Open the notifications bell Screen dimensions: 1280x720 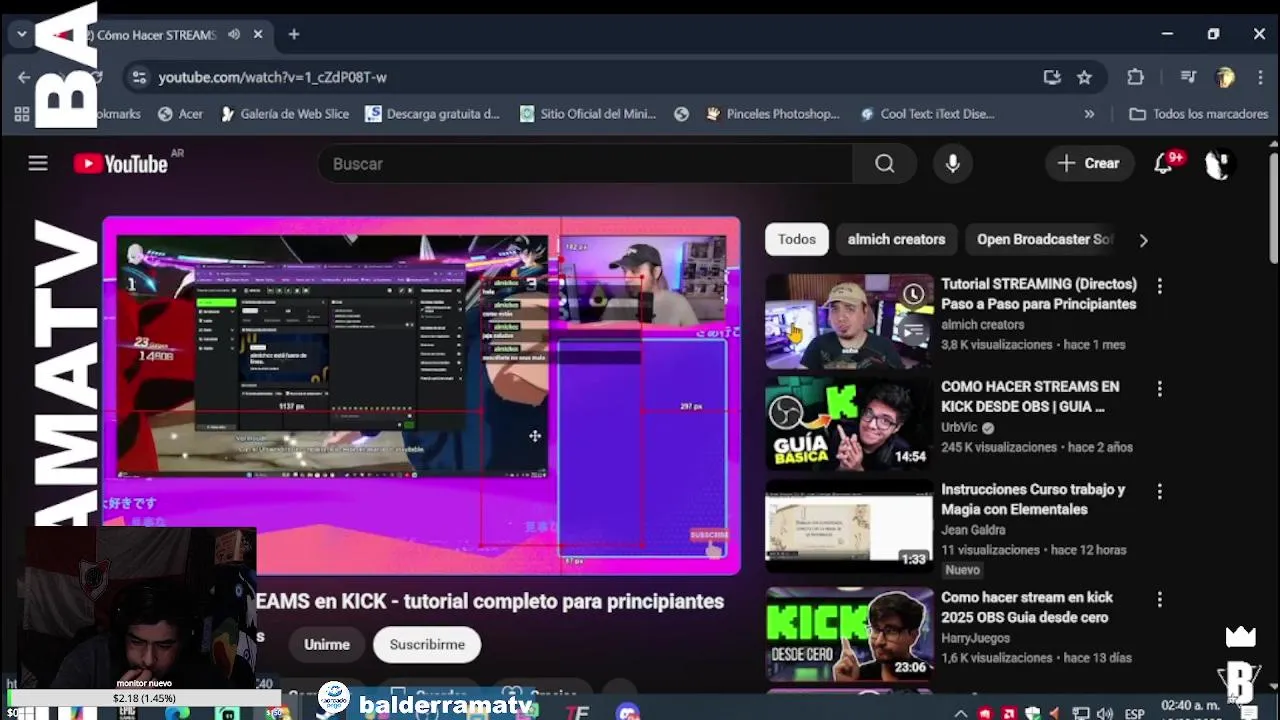[x=1164, y=163]
